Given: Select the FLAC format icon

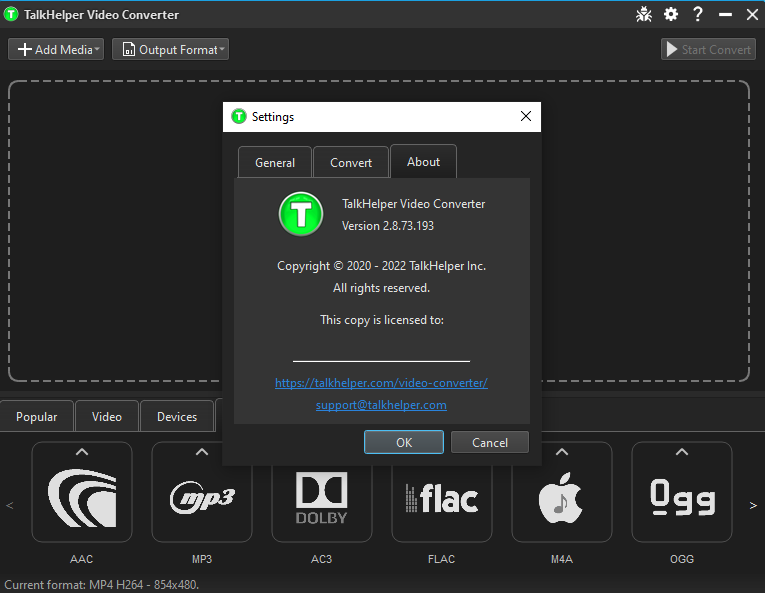Looking at the screenshot, I should (442, 499).
